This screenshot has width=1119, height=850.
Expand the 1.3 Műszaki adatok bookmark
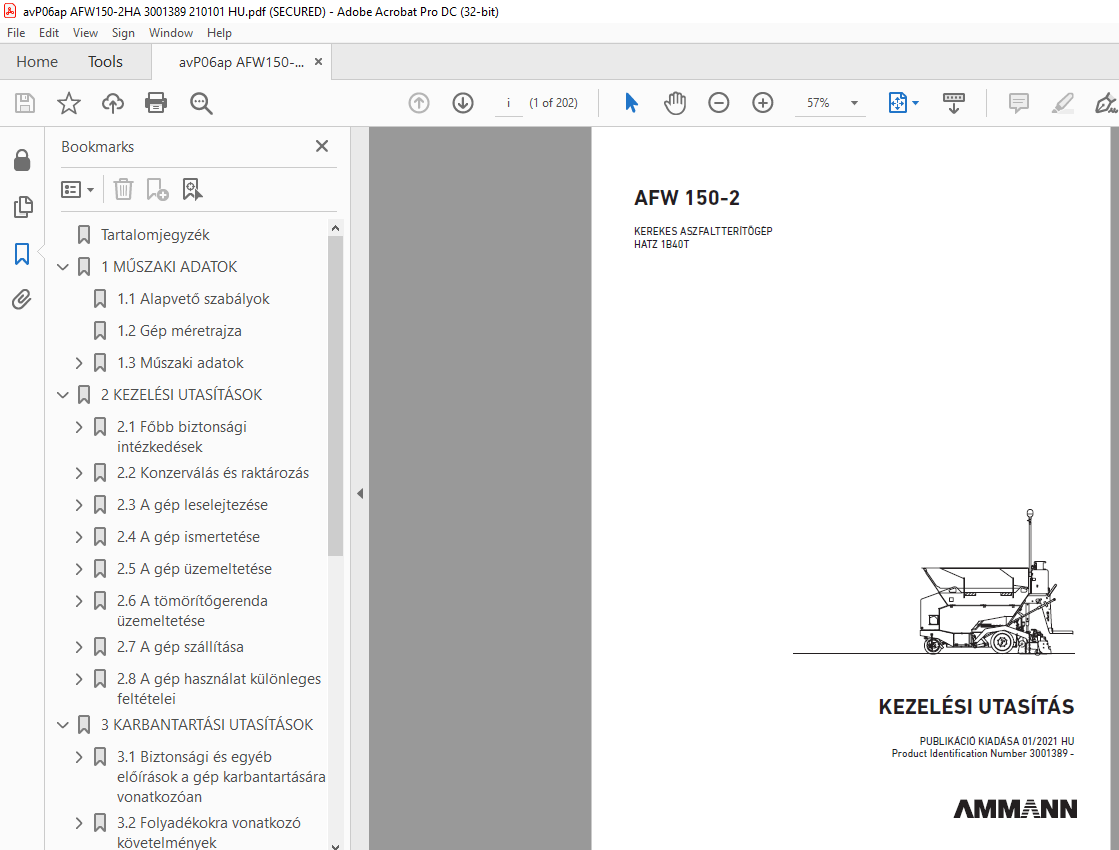click(x=79, y=363)
